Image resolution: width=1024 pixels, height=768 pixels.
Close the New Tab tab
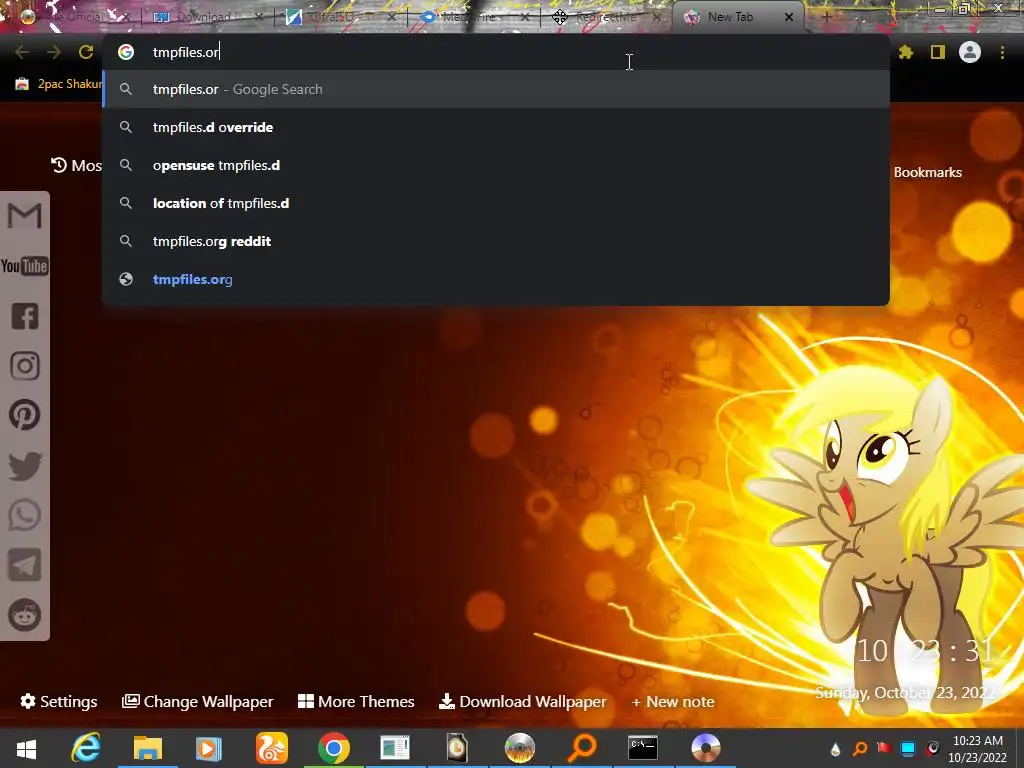(789, 18)
